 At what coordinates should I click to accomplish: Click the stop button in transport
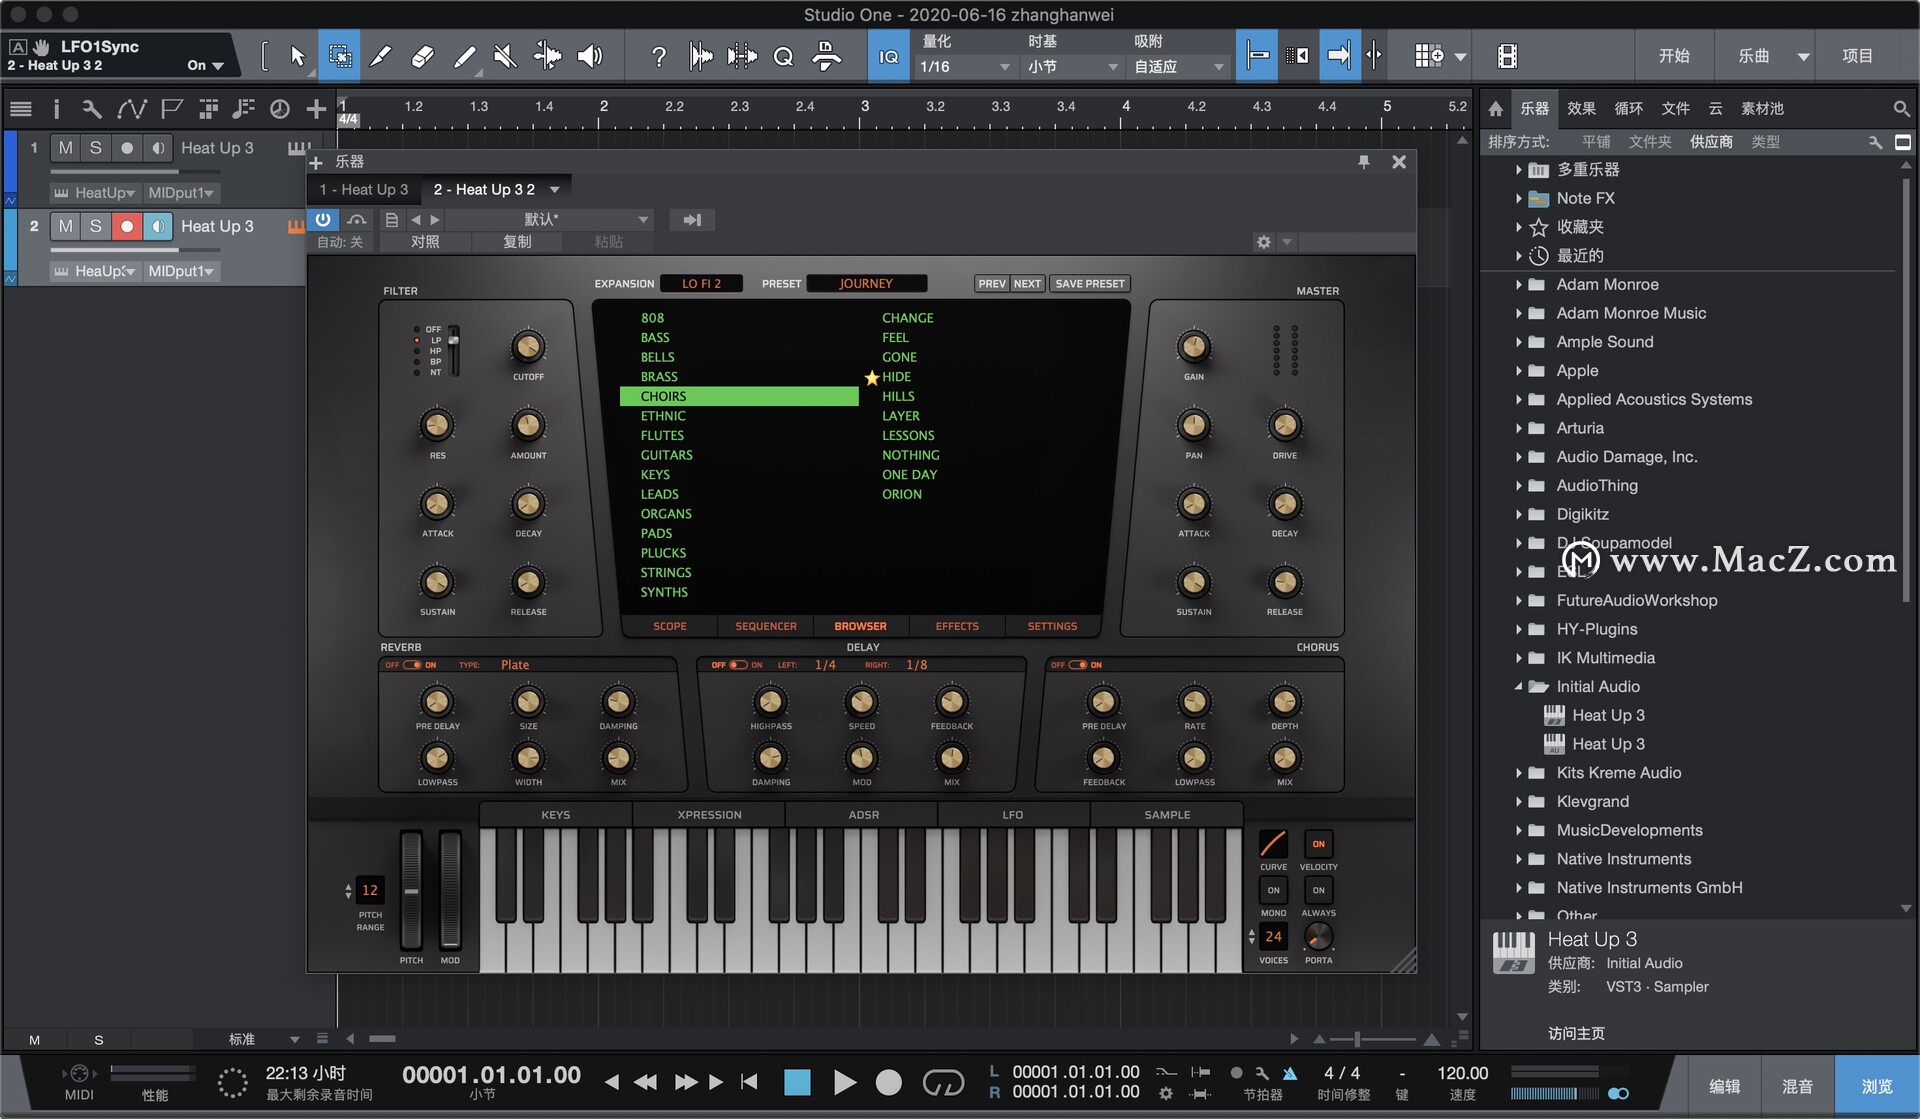[x=797, y=1082]
